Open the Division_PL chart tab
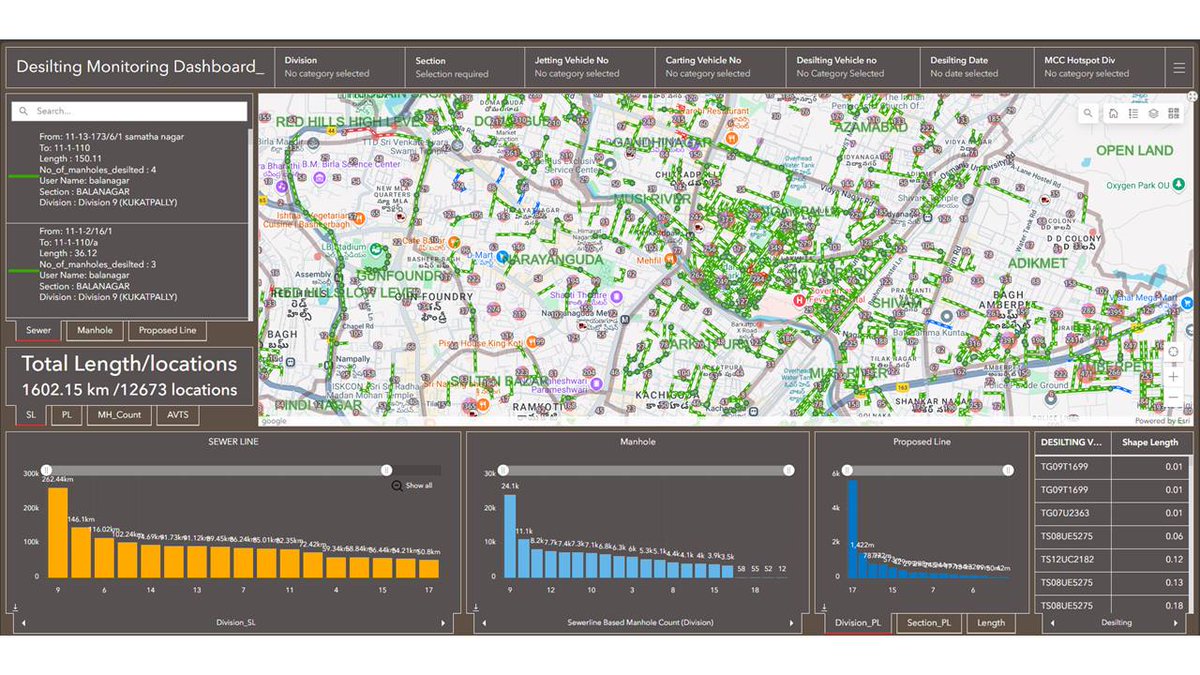1200x675 pixels. point(859,623)
